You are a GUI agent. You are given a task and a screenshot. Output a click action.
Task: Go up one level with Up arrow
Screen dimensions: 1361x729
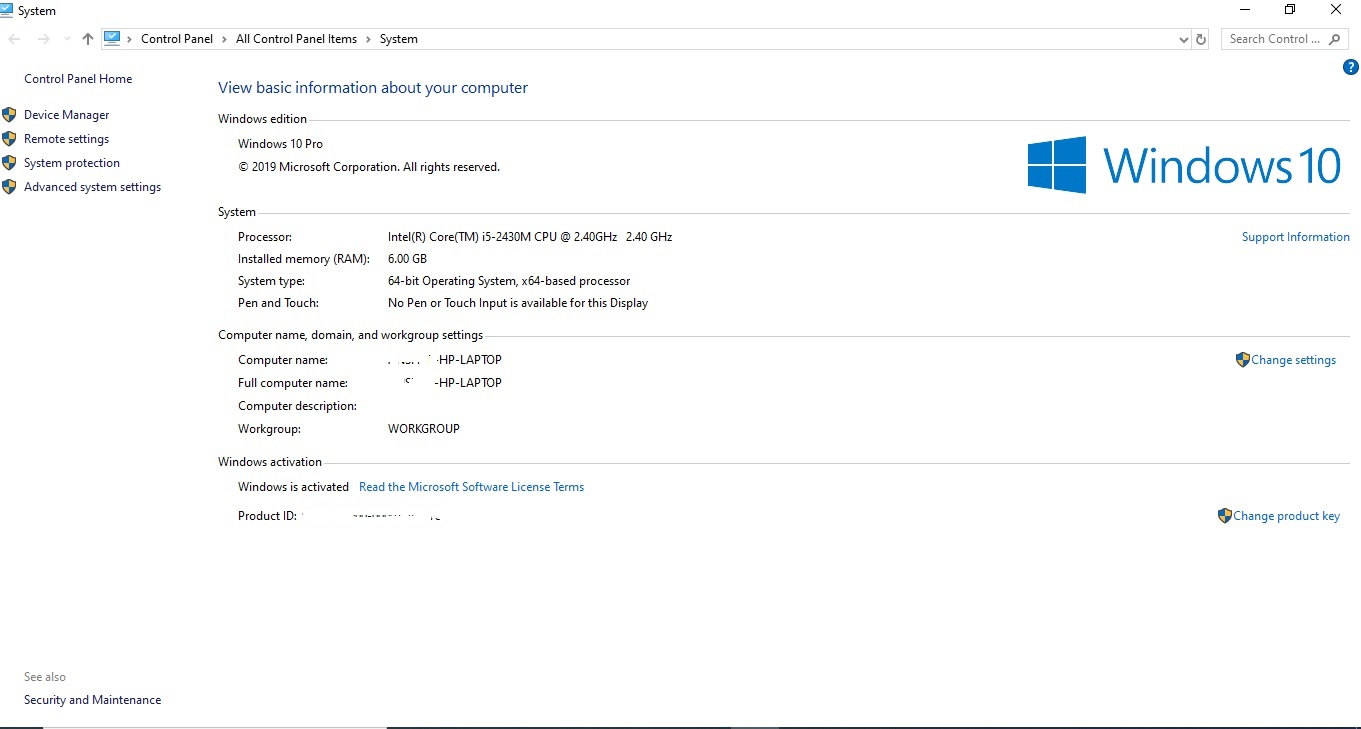(88, 39)
